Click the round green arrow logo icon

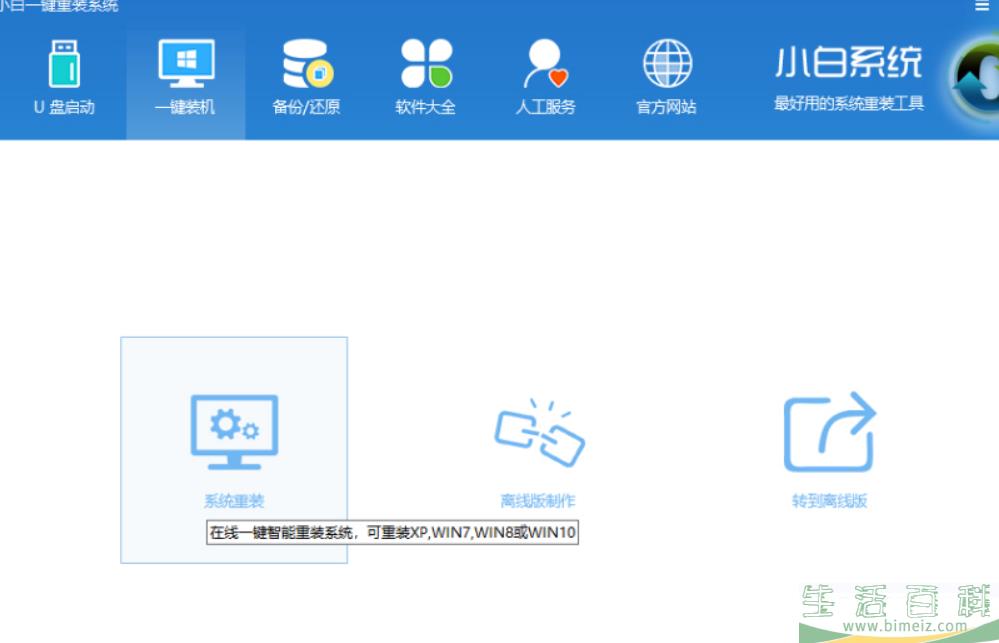pyautogui.click(x=975, y=78)
